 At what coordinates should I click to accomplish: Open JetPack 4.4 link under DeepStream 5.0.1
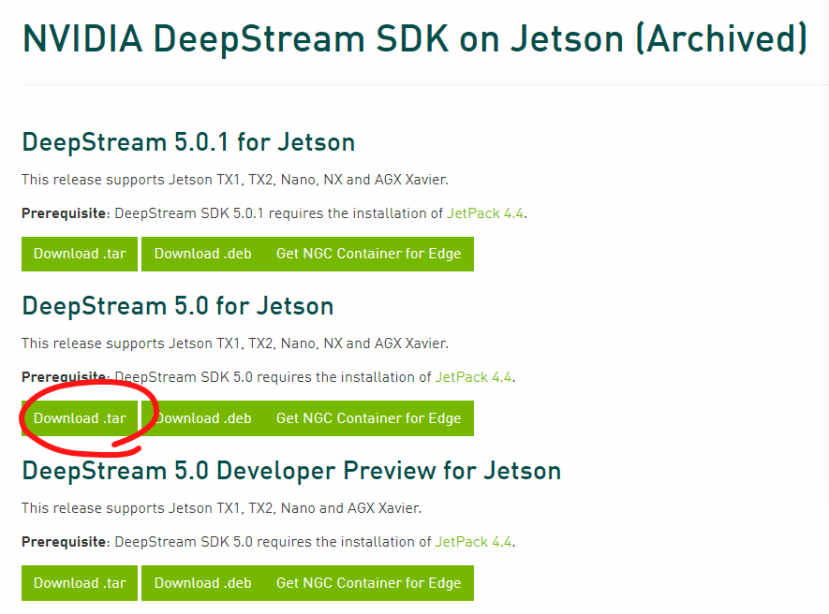[485, 213]
